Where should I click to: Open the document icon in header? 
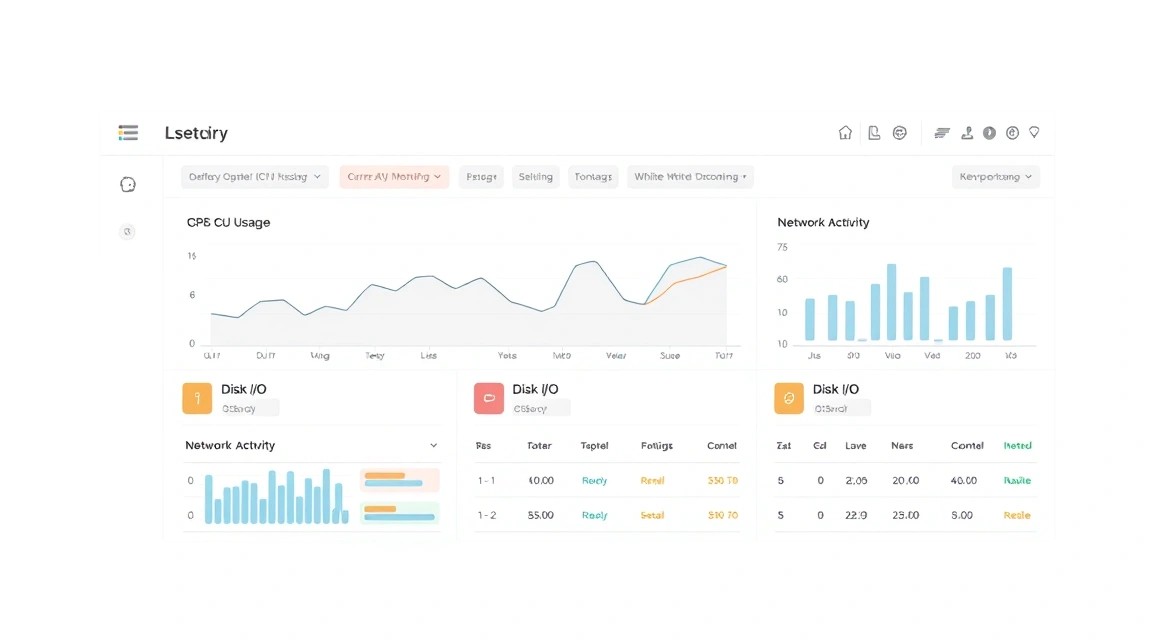874,132
